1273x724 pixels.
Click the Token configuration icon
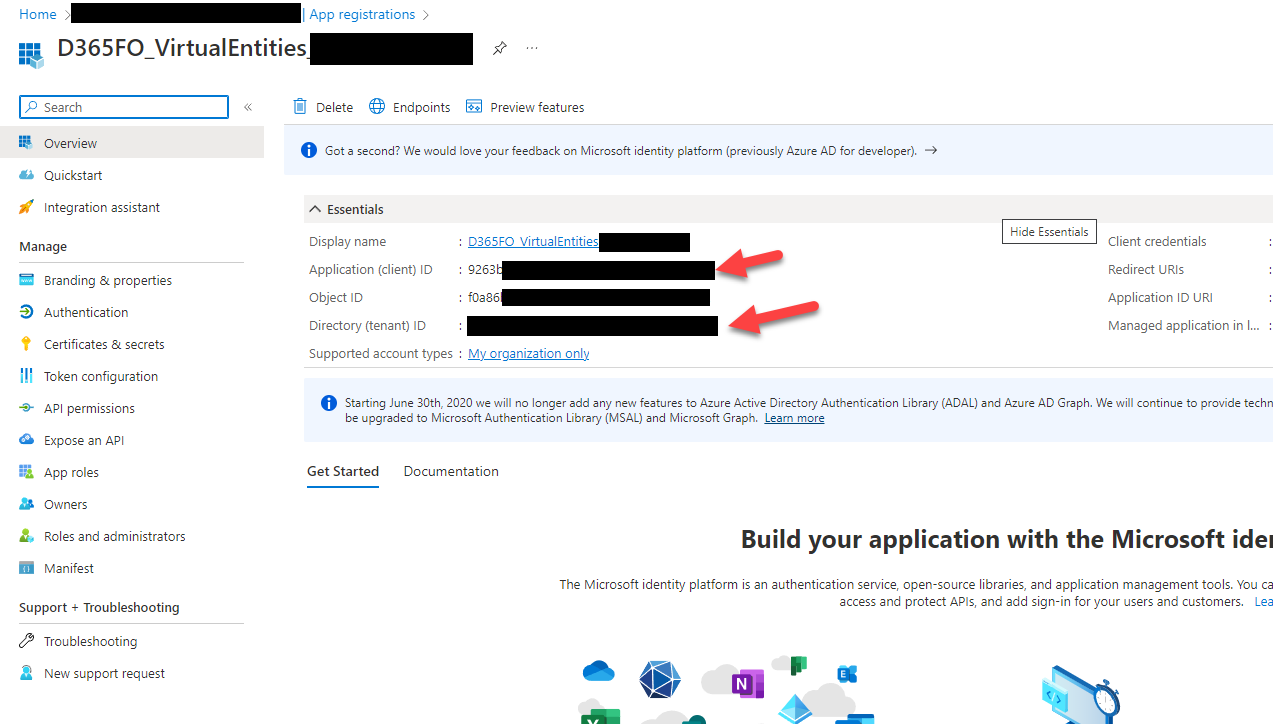26,376
